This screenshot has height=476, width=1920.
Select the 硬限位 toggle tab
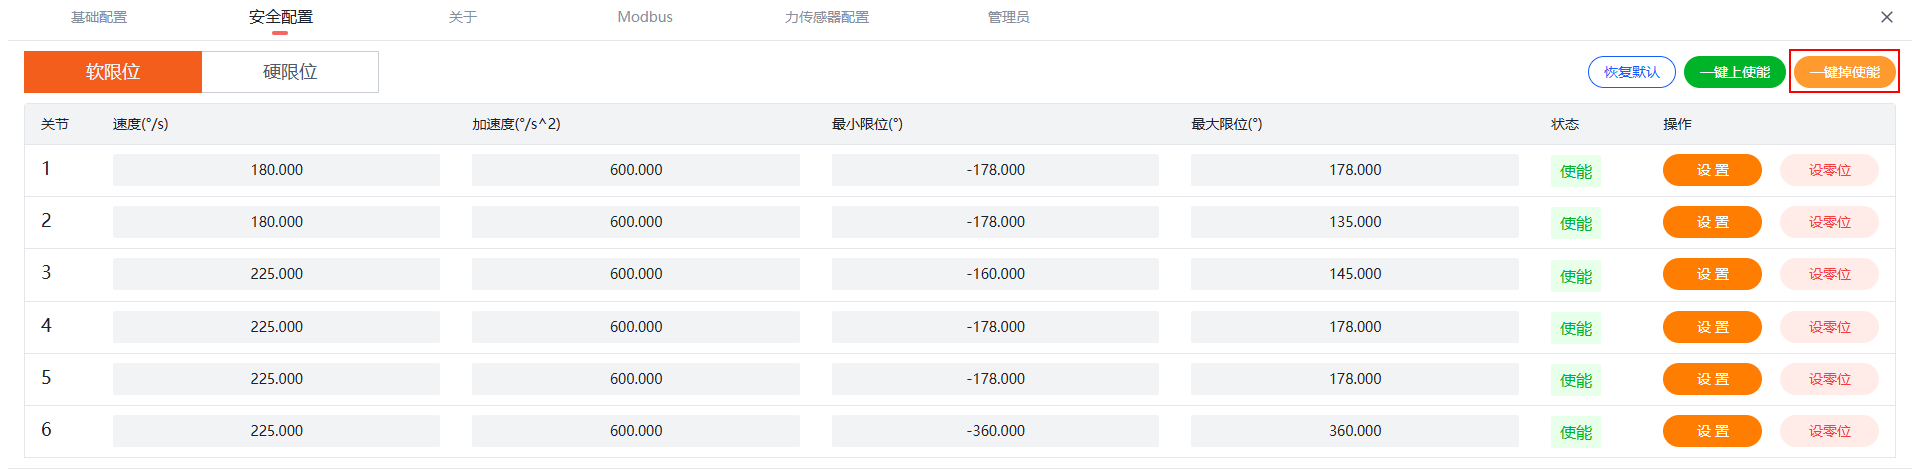pos(290,72)
